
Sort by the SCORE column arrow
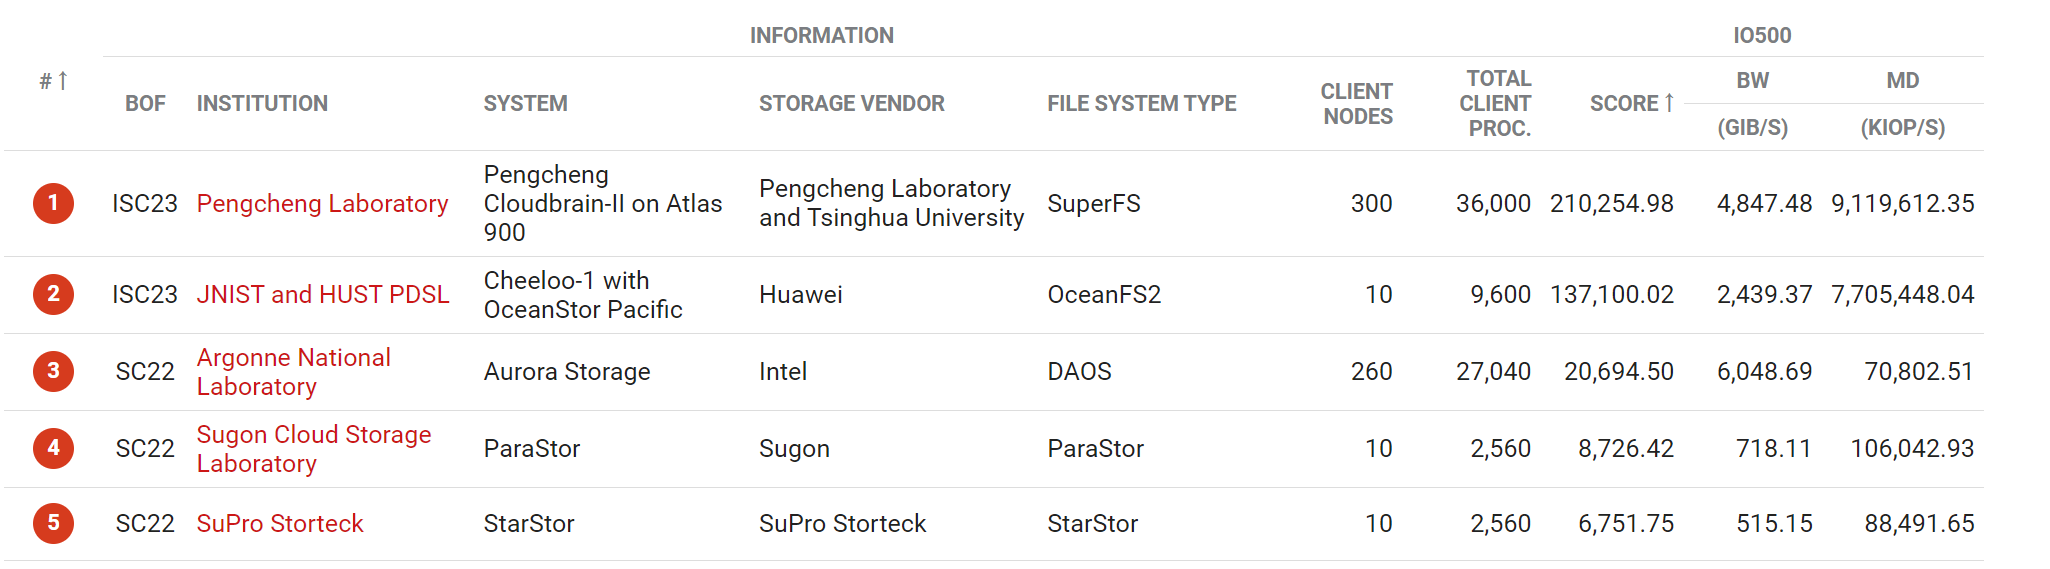click(1668, 103)
